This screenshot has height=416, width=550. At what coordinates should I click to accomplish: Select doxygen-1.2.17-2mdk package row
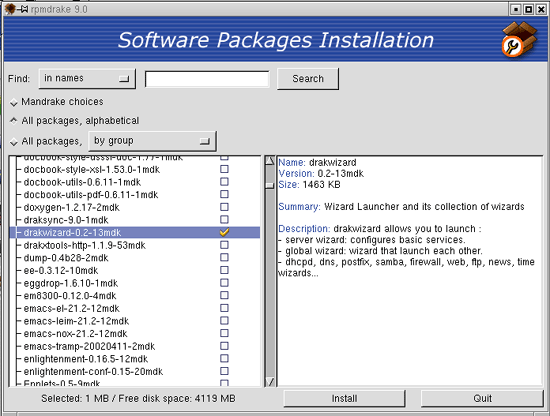[x=135, y=207]
